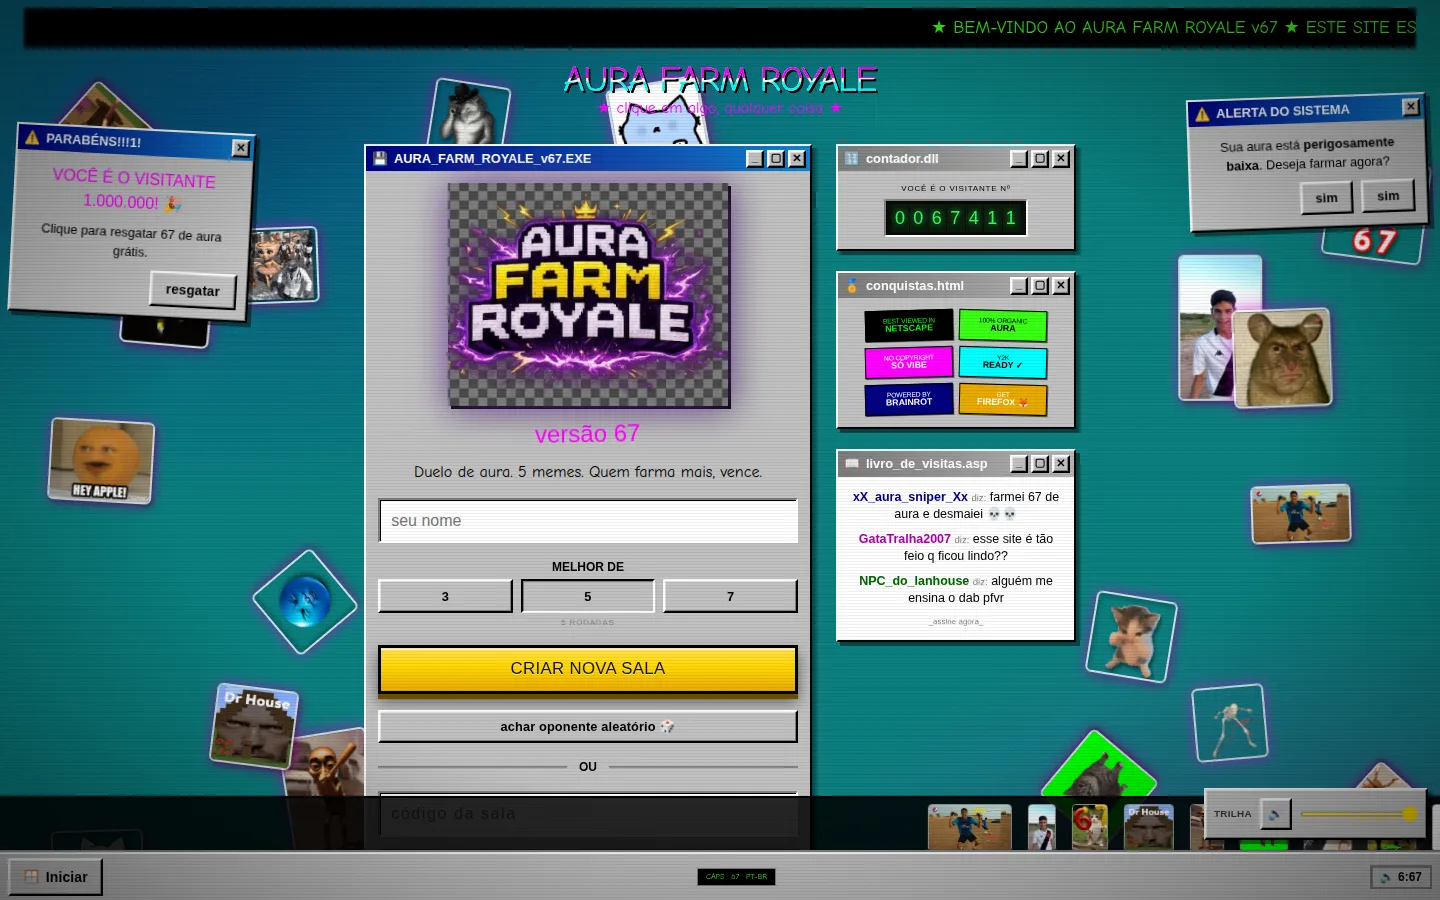The image size is (1440, 900).
Task: Find a random opponent
Action: (588, 727)
